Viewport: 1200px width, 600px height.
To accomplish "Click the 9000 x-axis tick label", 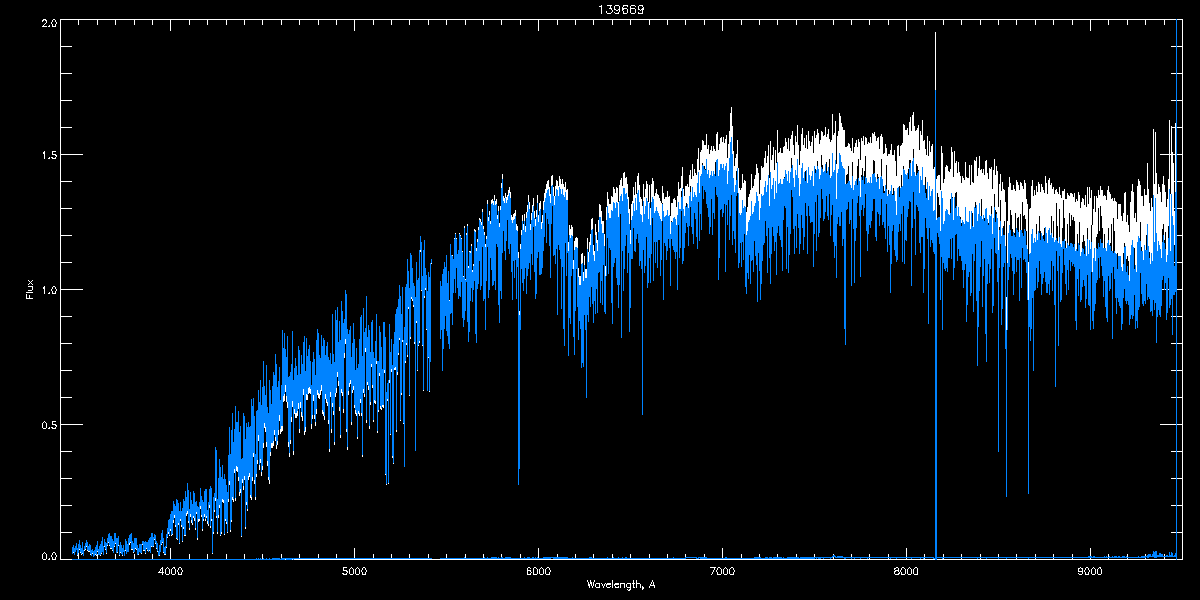I will (1090, 572).
